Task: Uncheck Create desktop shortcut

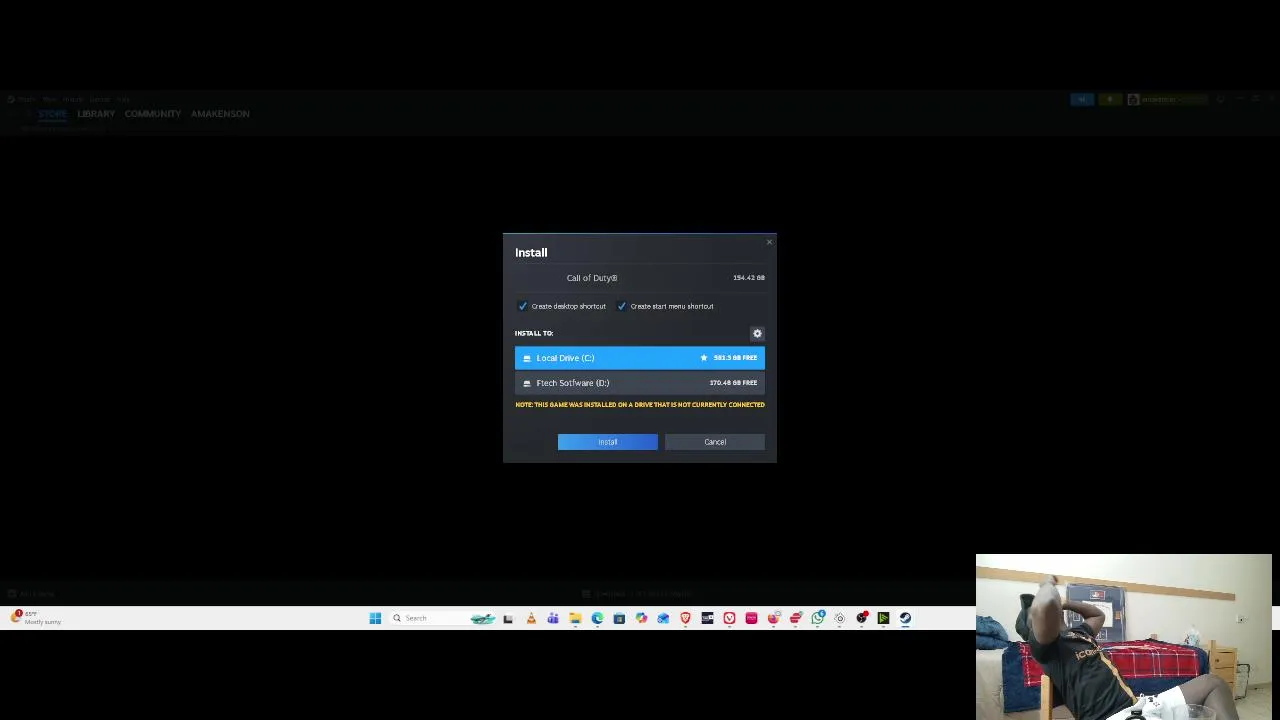Action: tap(522, 306)
